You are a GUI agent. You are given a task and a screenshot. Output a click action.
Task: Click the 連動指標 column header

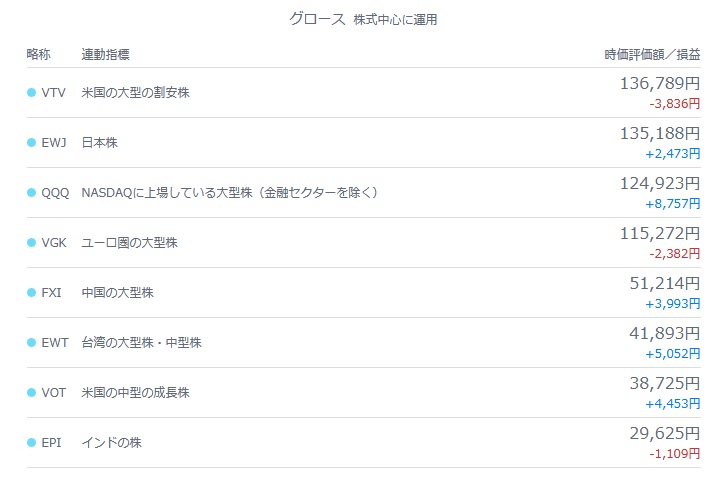[106, 54]
